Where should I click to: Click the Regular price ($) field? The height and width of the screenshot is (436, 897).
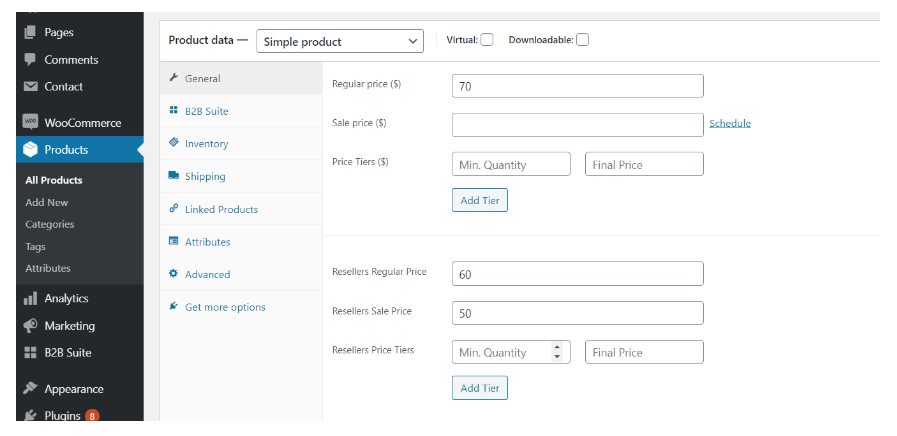tap(577, 86)
